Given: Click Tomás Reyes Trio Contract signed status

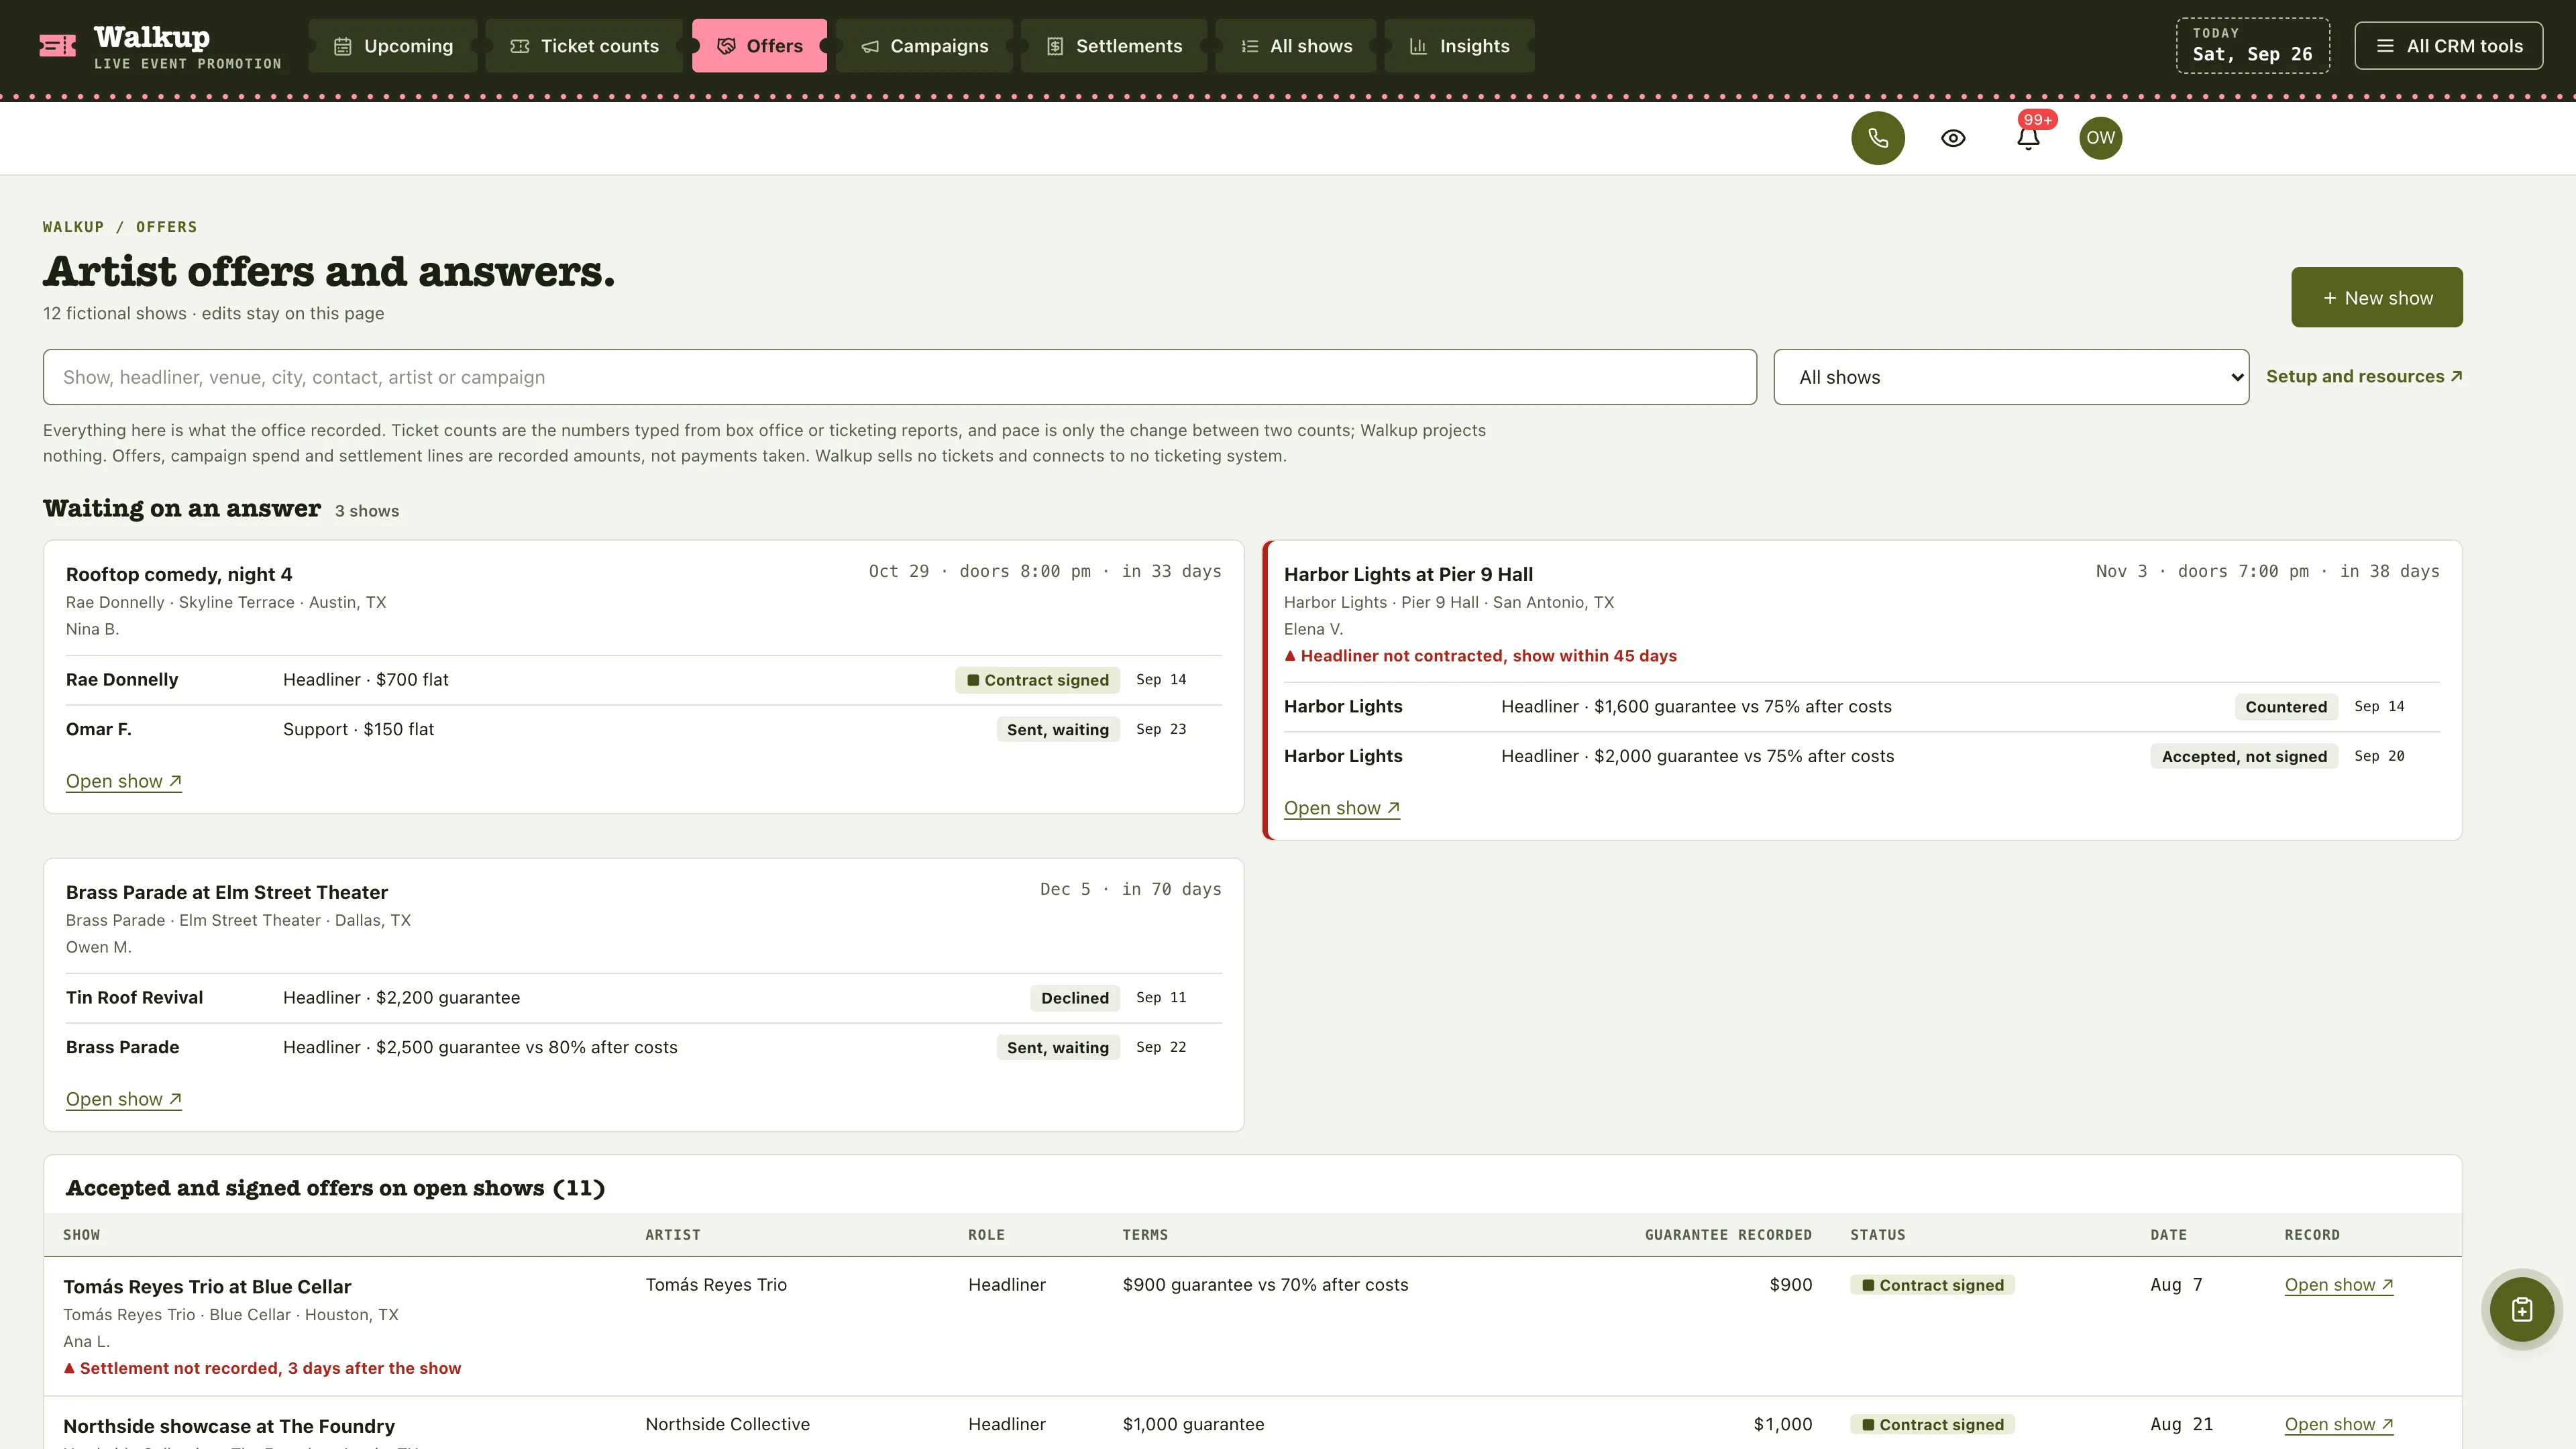Looking at the screenshot, I should [1932, 1285].
